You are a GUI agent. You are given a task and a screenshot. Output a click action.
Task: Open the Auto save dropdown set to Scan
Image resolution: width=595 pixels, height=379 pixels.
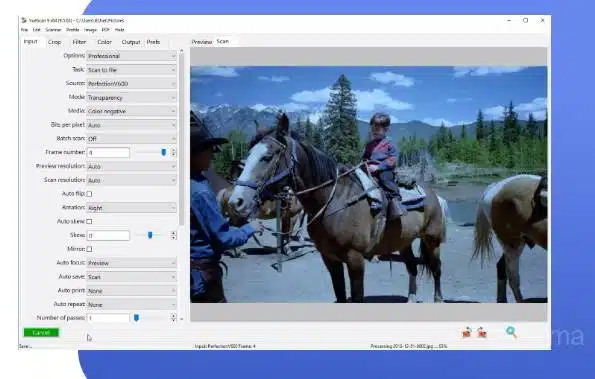131,277
